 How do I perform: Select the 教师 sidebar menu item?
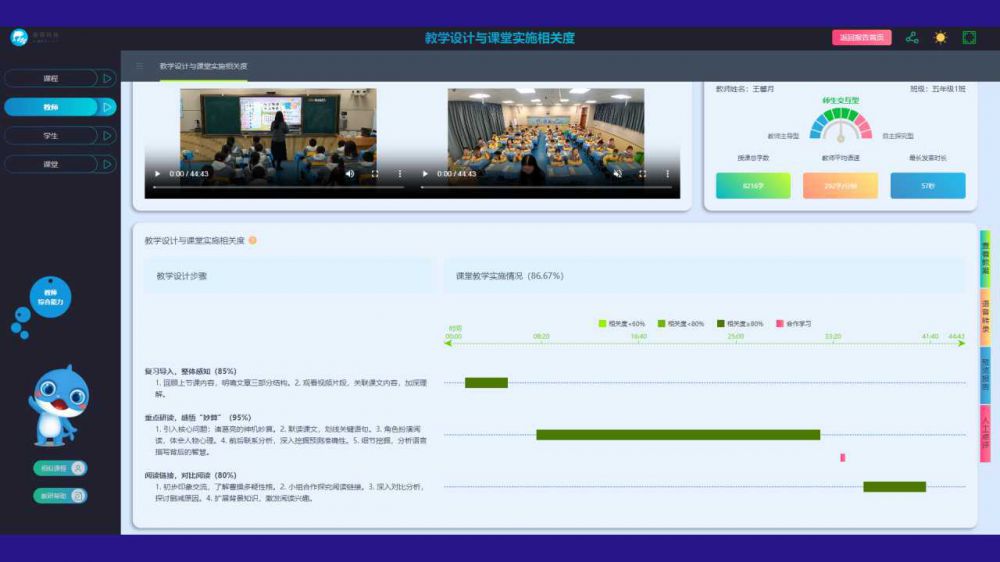point(51,107)
